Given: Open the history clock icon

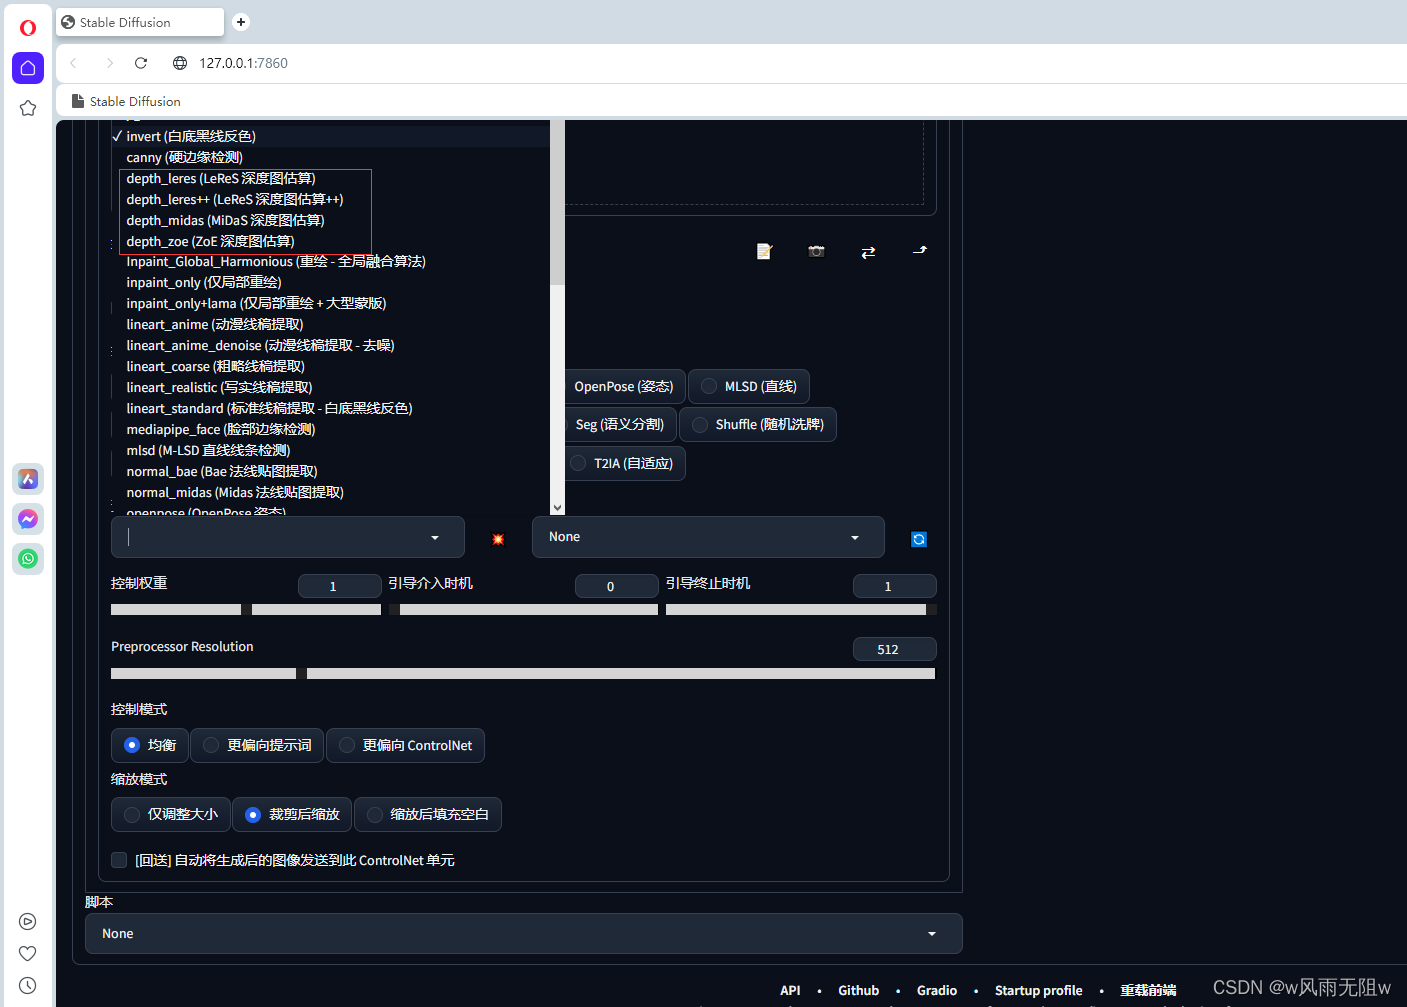Looking at the screenshot, I should [x=28, y=986].
